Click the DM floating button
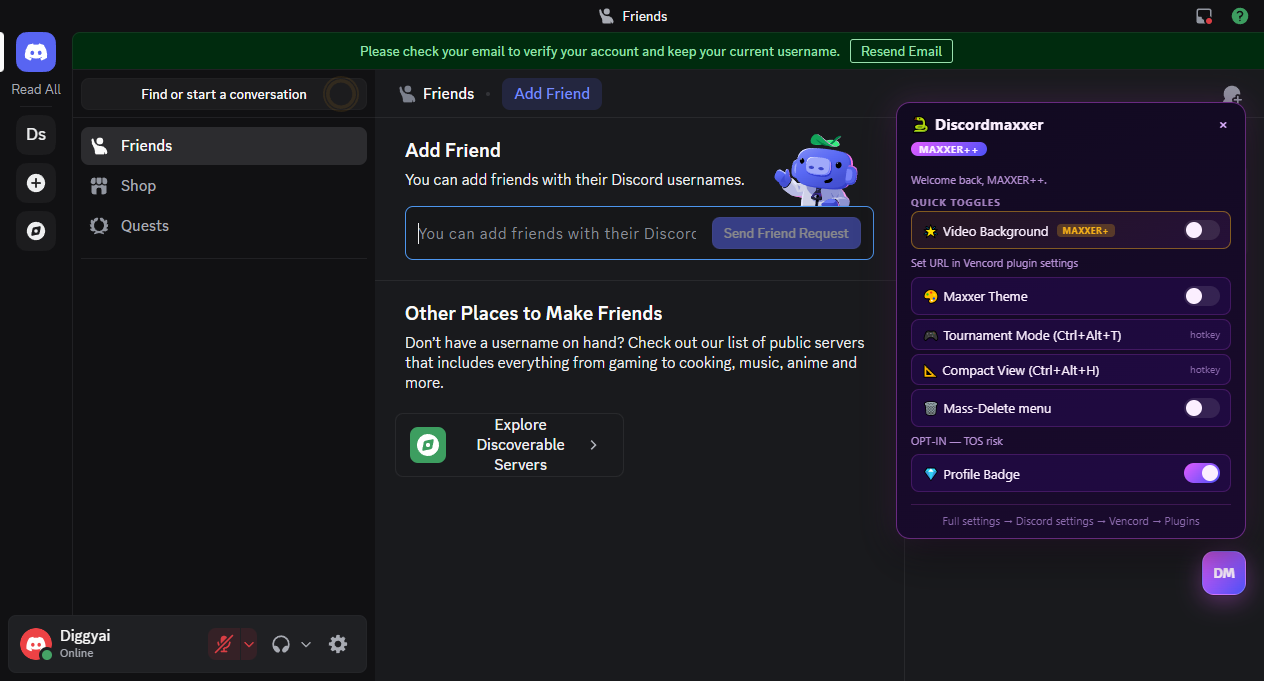This screenshot has height=681, width=1264. point(1224,573)
